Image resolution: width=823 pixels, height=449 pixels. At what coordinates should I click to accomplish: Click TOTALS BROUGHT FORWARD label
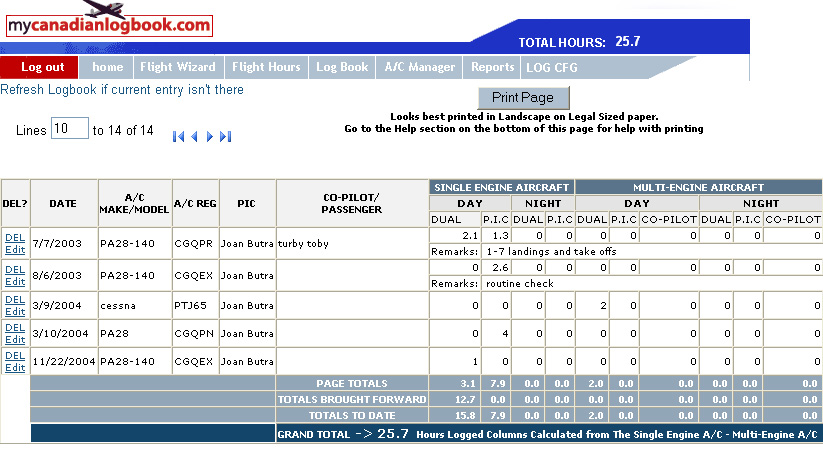pyautogui.click(x=352, y=399)
